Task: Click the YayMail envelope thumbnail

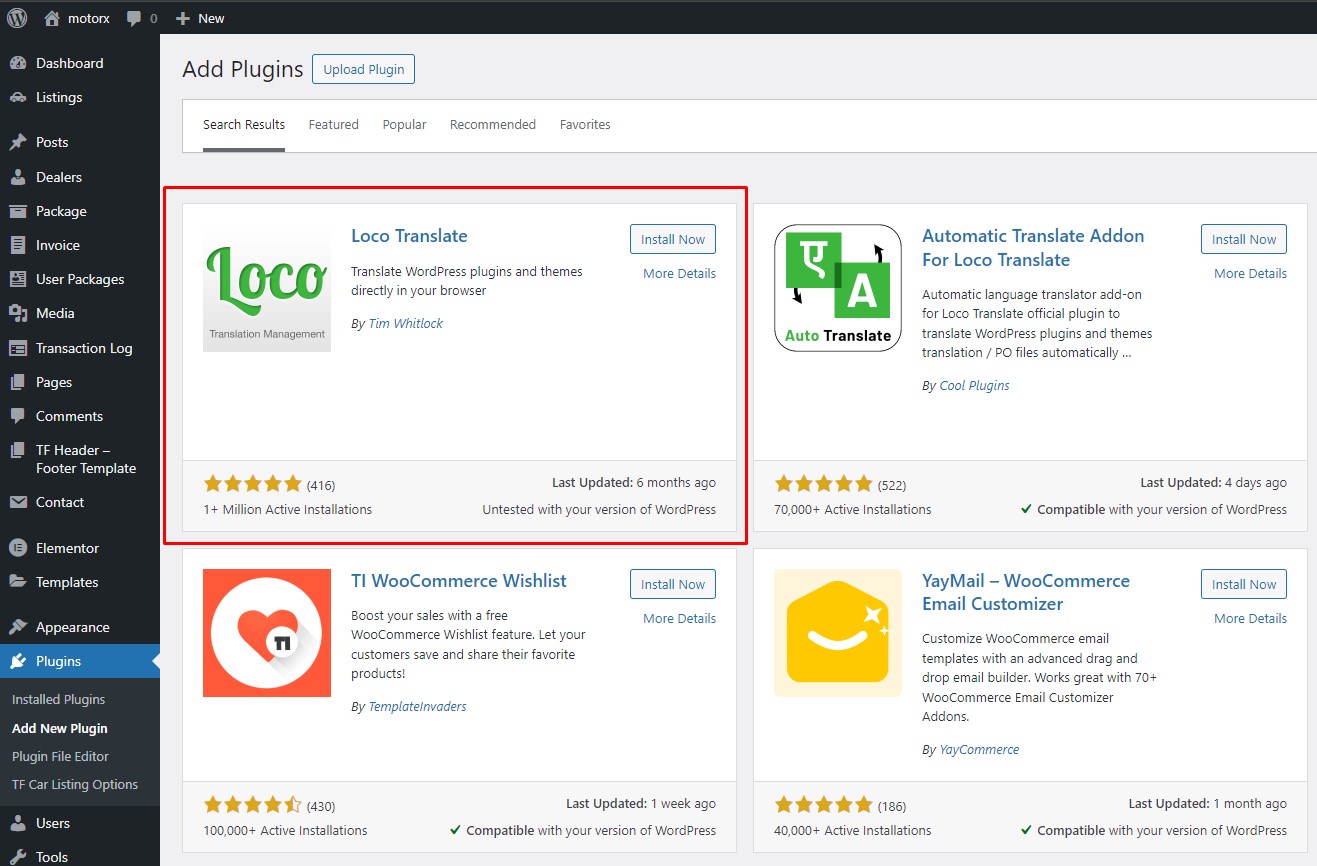Action: click(x=838, y=633)
